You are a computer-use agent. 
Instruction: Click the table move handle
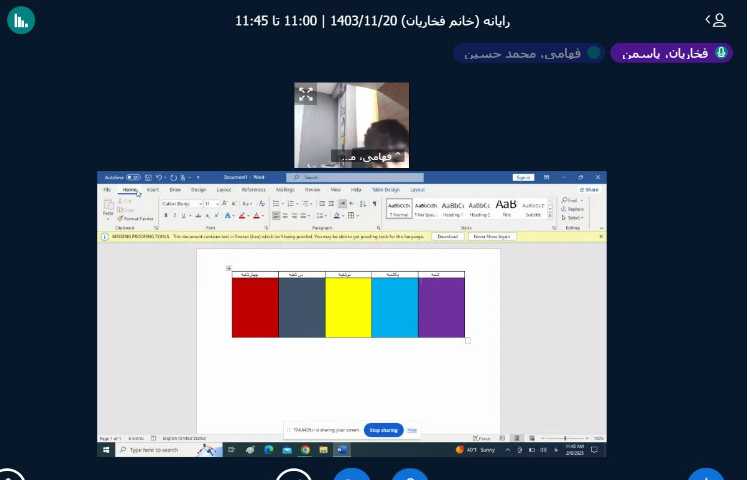pos(229,268)
